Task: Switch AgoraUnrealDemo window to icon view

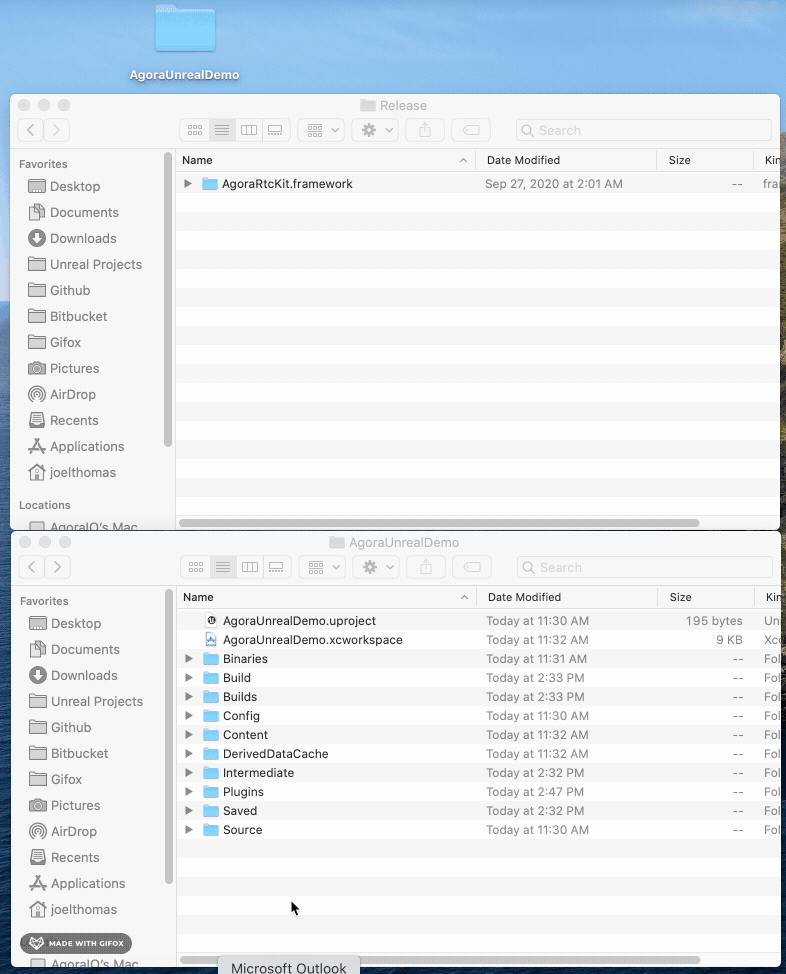Action: click(x=196, y=567)
